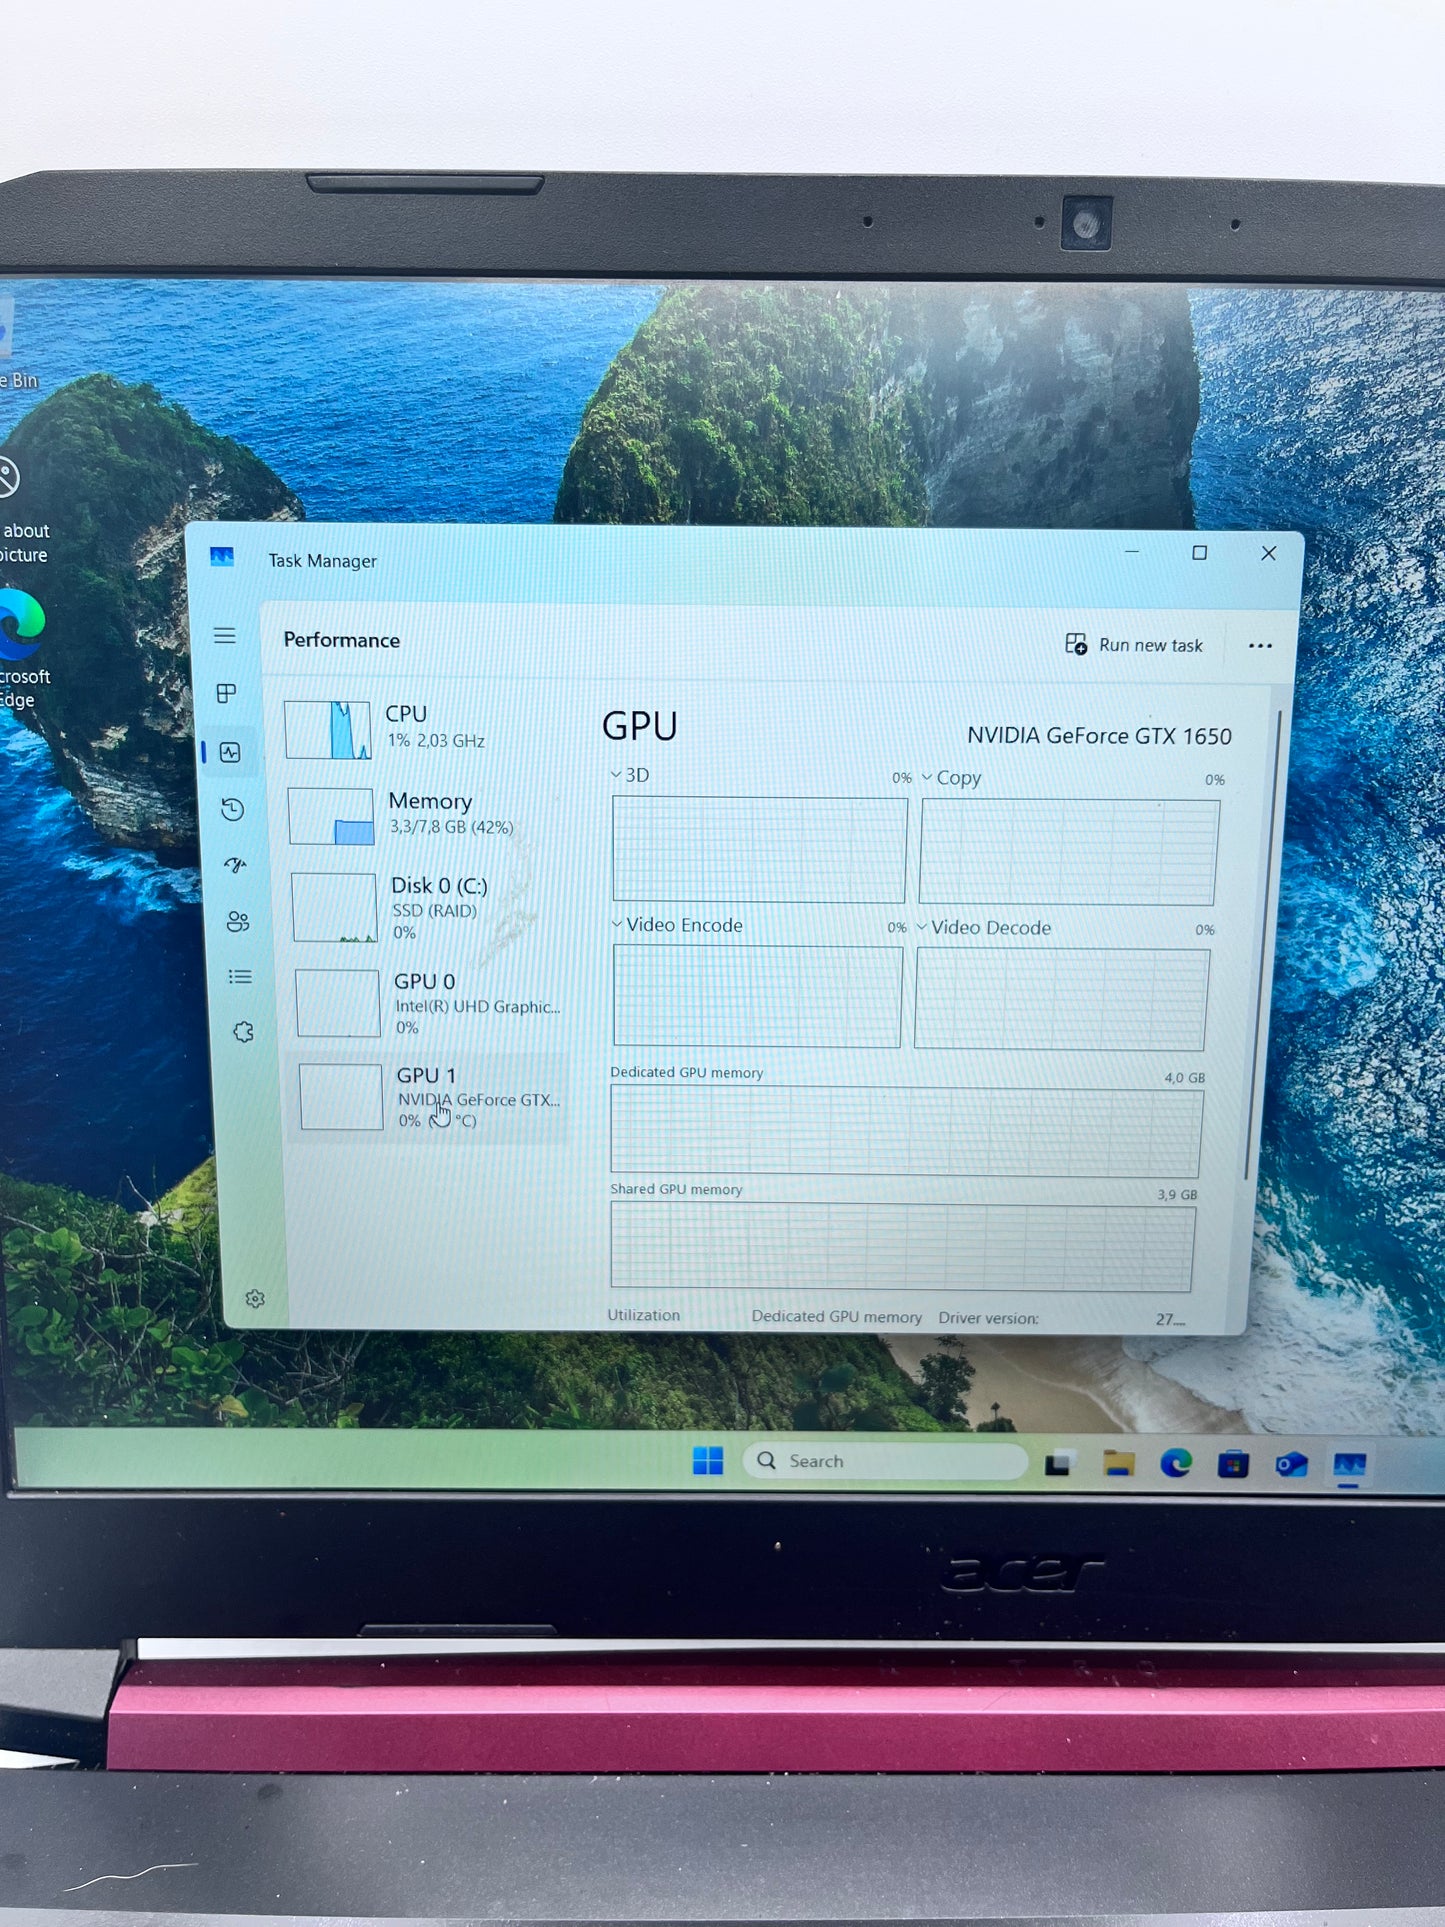Open the Windows Start button
This screenshot has height=1927, width=1445.
(708, 1461)
